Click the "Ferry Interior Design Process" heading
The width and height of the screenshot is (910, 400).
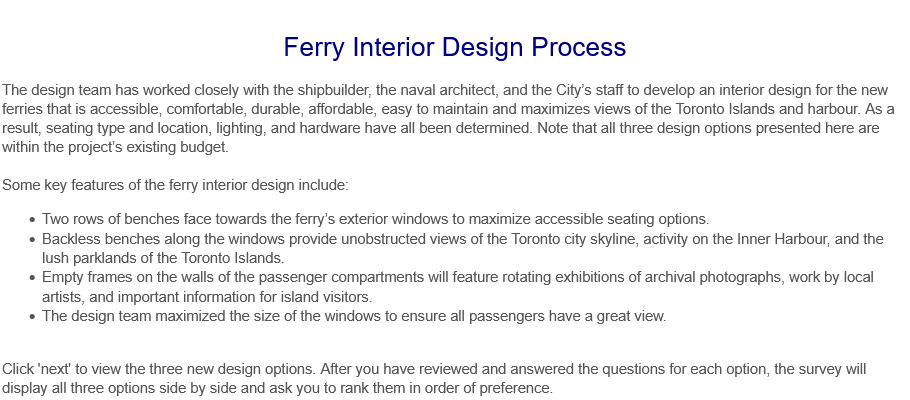tap(454, 47)
